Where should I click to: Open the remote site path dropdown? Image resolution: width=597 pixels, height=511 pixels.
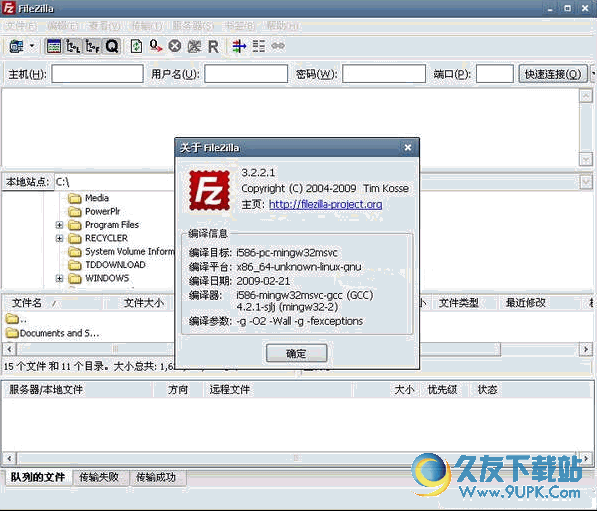(x=586, y=182)
